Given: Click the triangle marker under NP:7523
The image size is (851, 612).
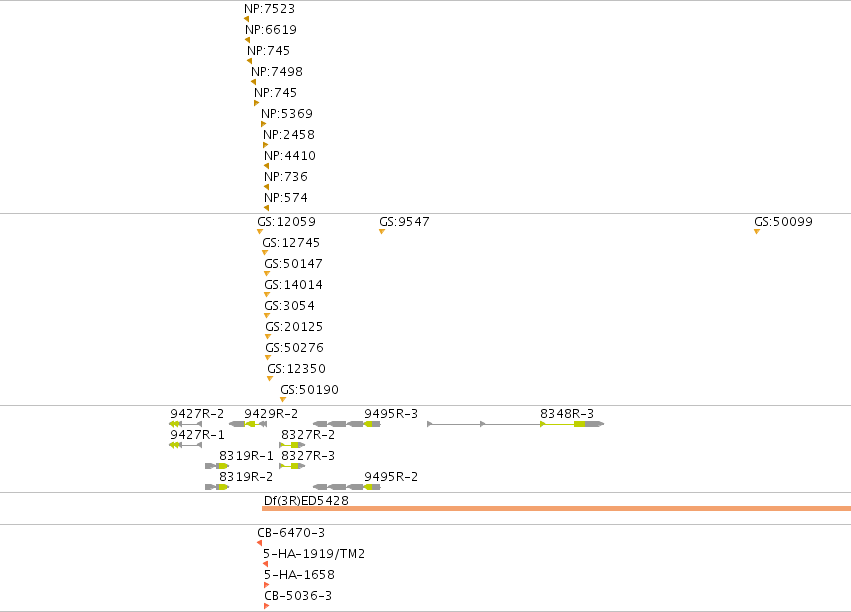Looking at the screenshot, I should [246, 19].
